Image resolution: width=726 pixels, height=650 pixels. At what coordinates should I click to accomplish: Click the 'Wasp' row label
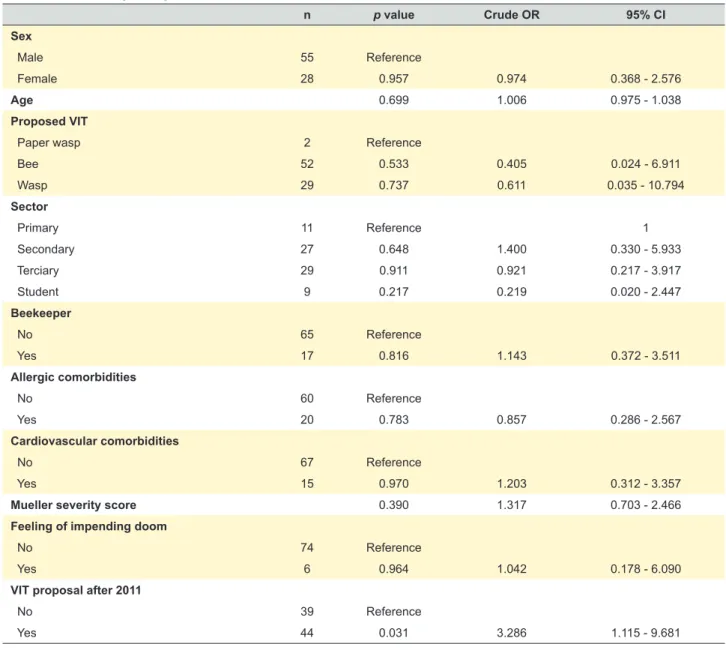[32, 185]
